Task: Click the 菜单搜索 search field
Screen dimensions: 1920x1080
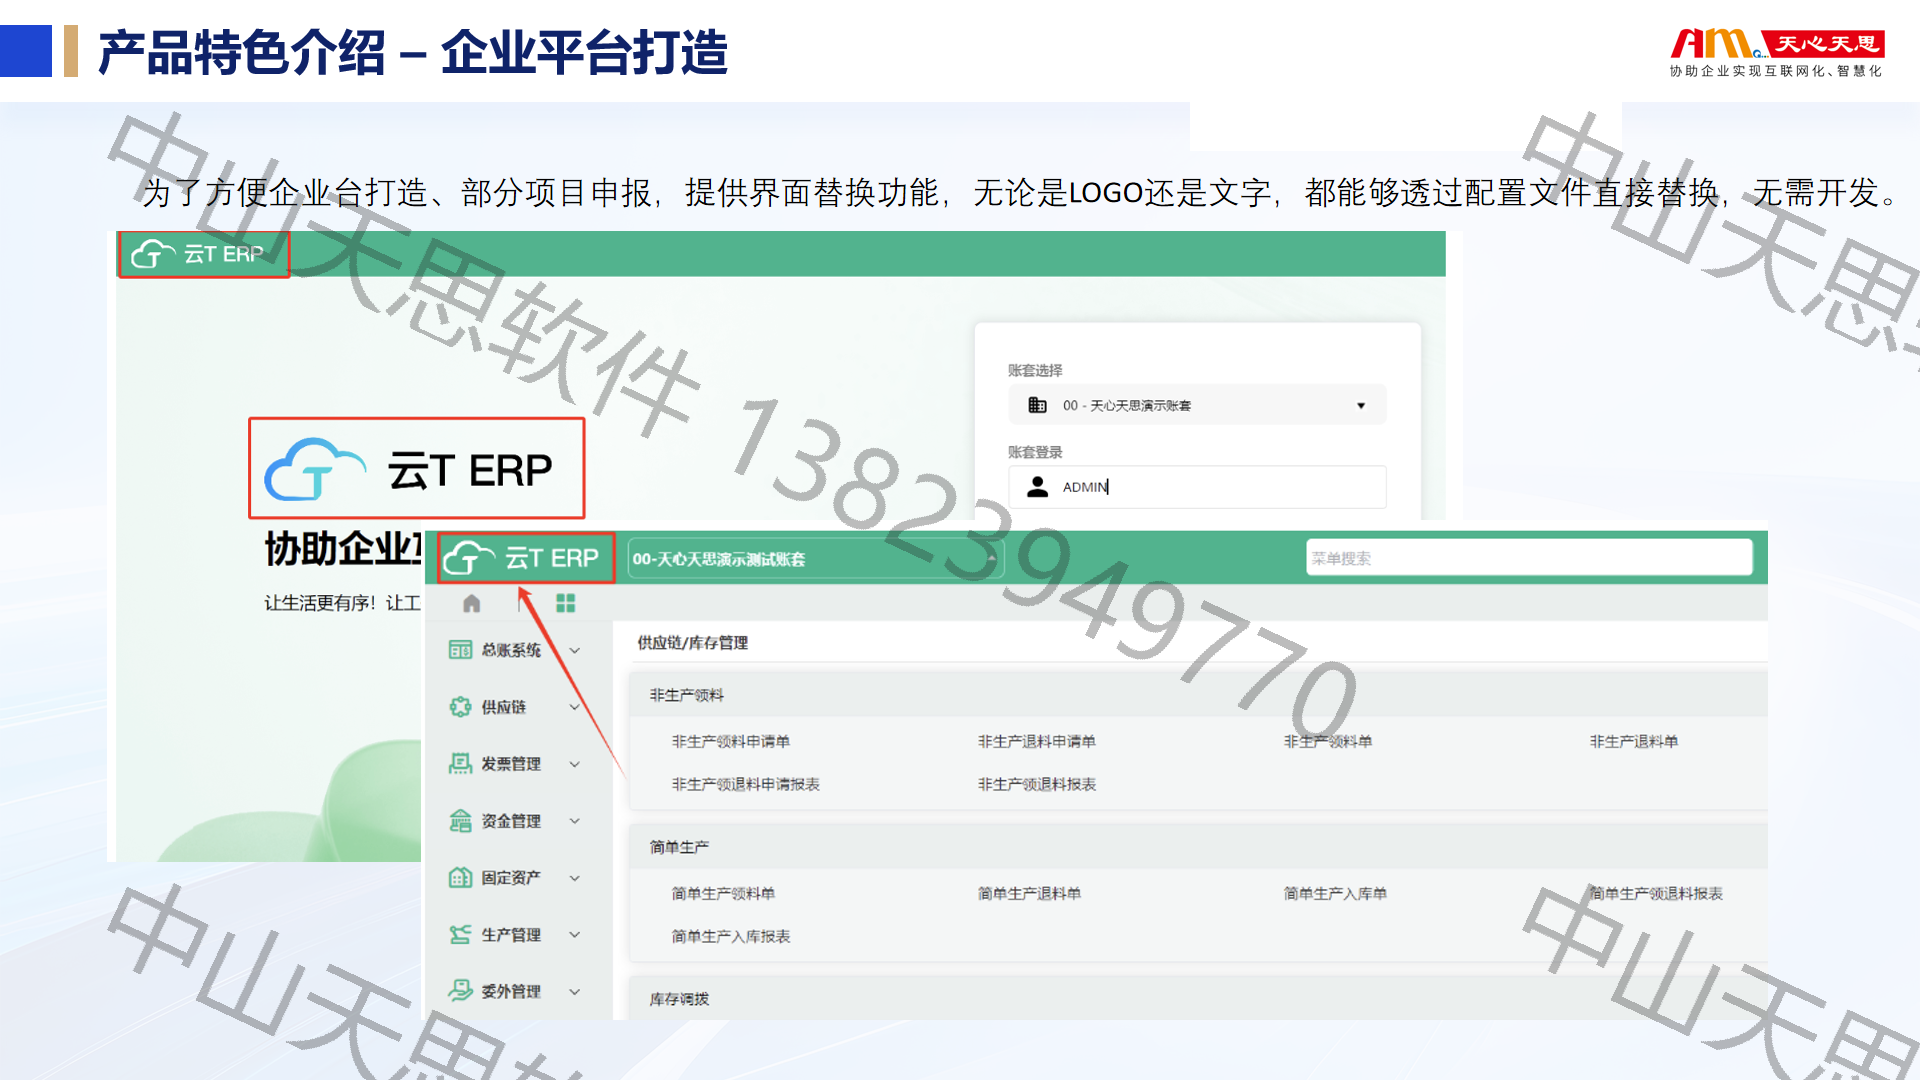Action: click(x=1529, y=558)
